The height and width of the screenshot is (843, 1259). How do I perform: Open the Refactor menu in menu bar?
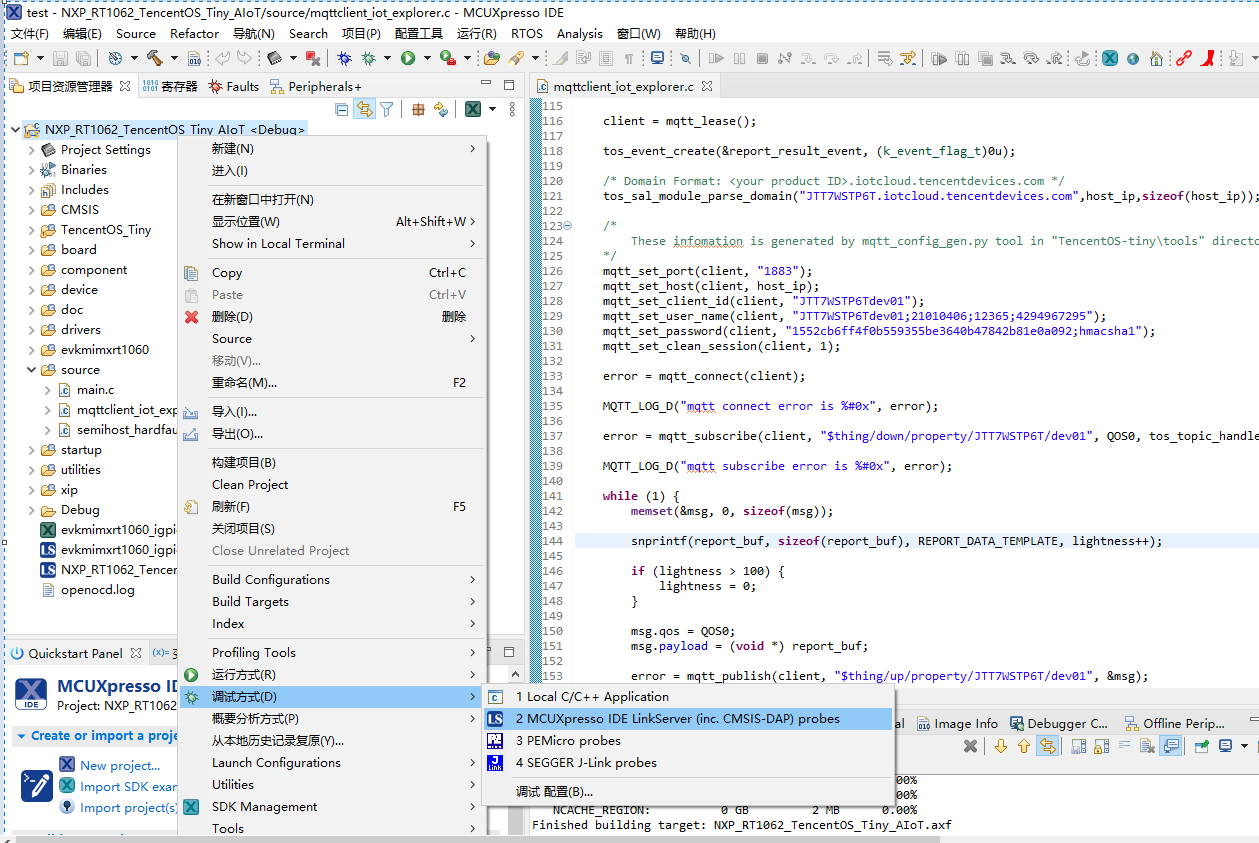[194, 33]
